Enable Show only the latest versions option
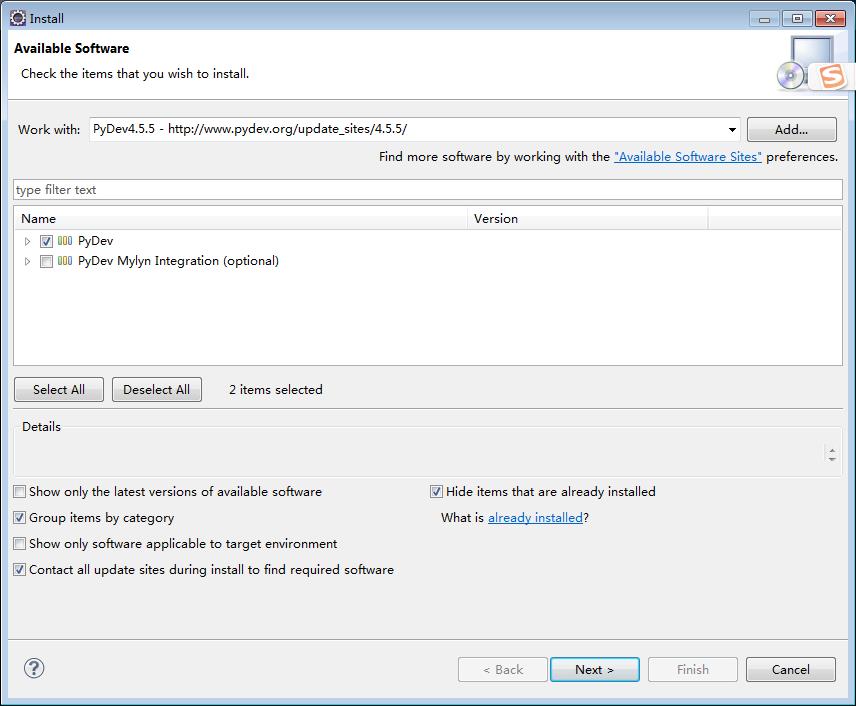This screenshot has height=706, width=856. [x=20, y=492]
